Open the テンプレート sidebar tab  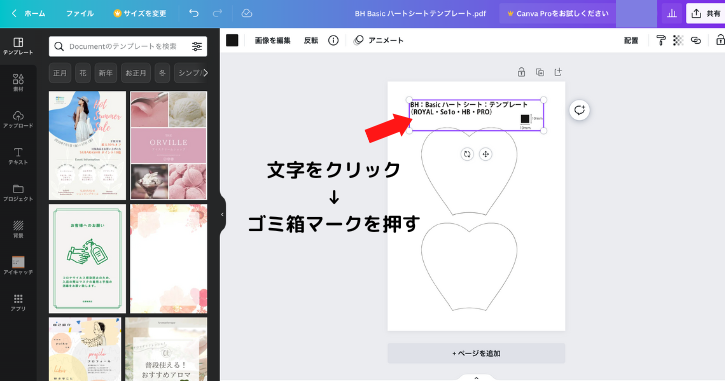pos(18,46)
